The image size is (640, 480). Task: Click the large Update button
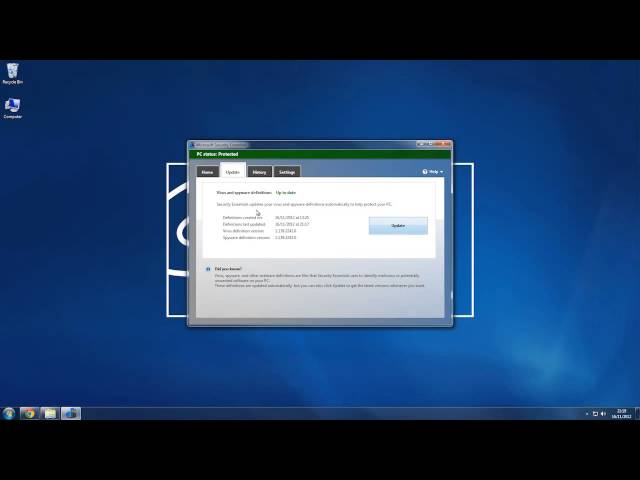click(398, 225)
